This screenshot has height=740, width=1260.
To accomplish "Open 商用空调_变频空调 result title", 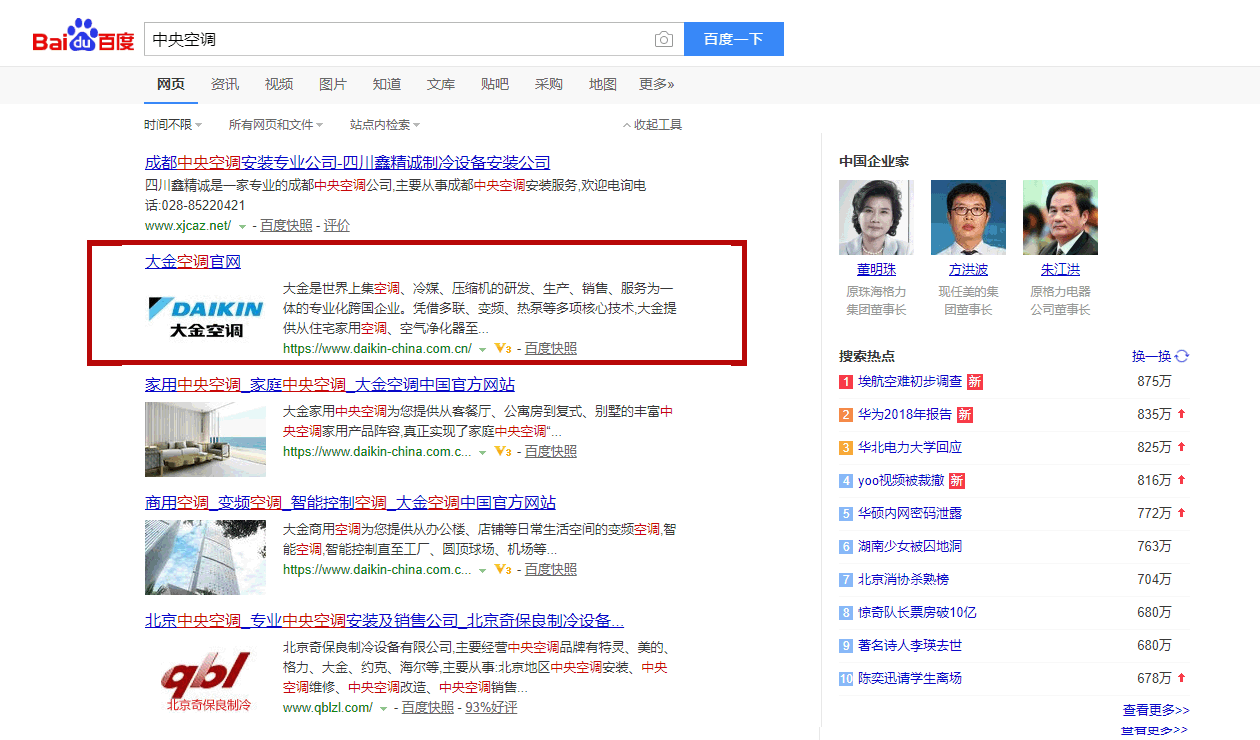I will 350,503.
